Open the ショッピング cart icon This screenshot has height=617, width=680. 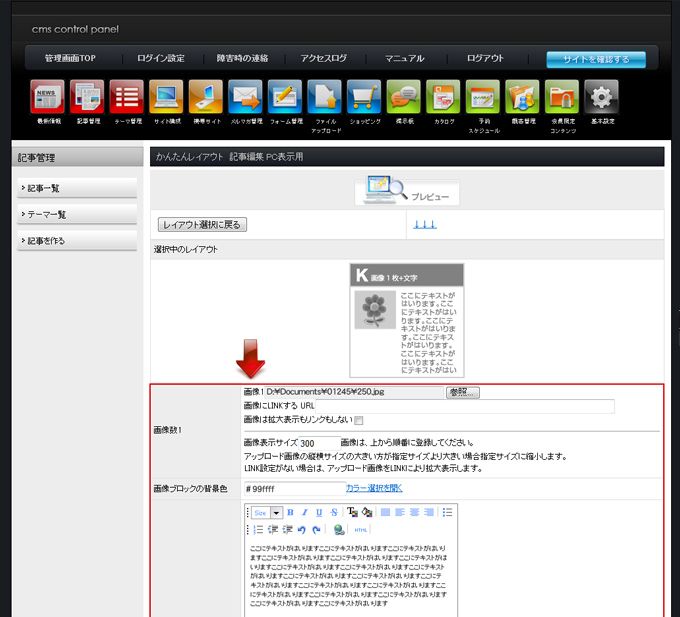coord(364,98)
